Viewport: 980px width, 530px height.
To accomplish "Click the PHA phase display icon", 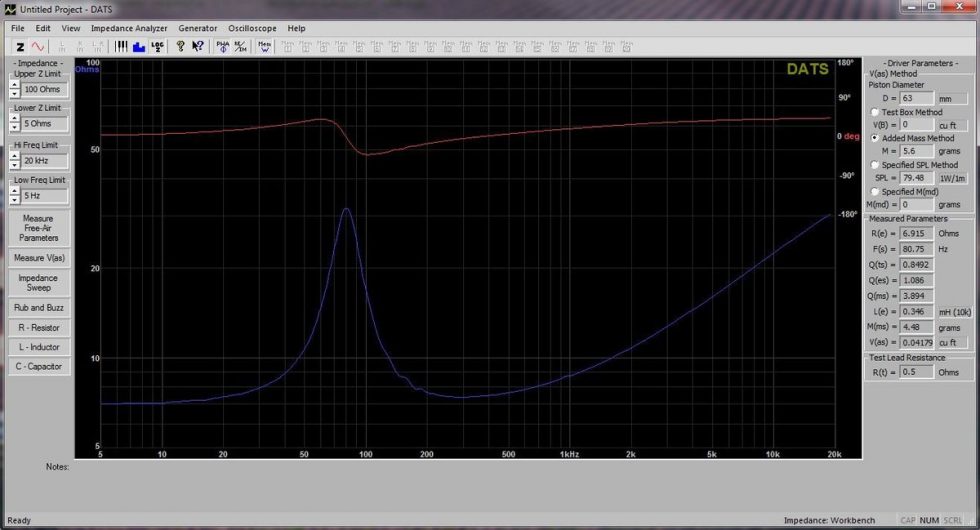I will pos(223,46).
